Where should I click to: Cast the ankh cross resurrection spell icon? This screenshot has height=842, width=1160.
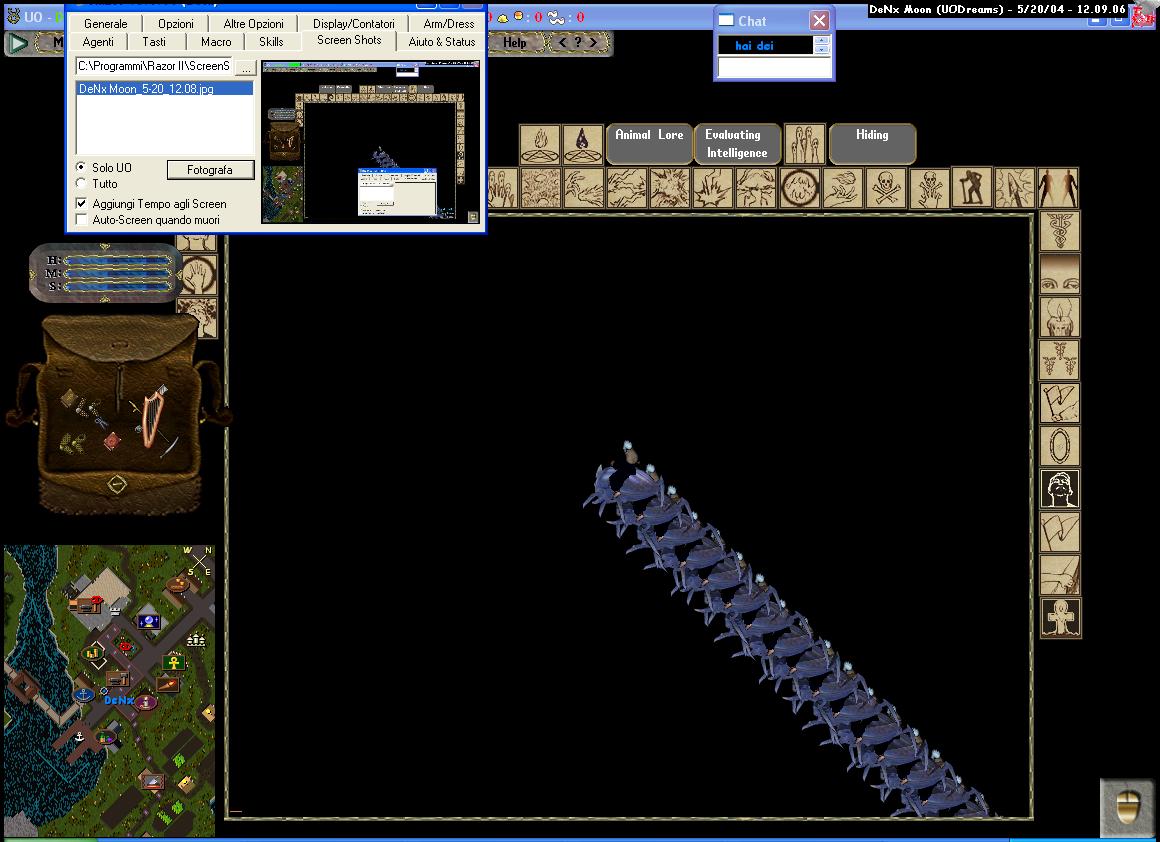[1060, 618]
